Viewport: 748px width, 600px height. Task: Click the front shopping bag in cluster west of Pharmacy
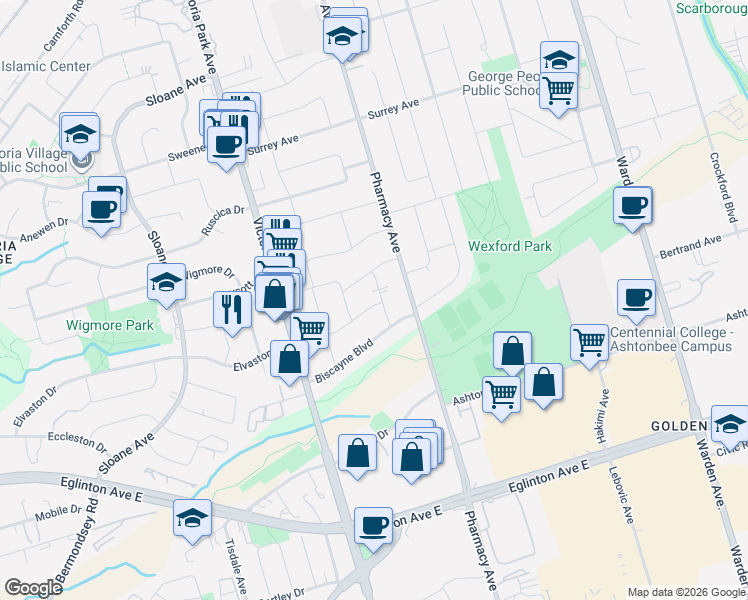(412, 458)
